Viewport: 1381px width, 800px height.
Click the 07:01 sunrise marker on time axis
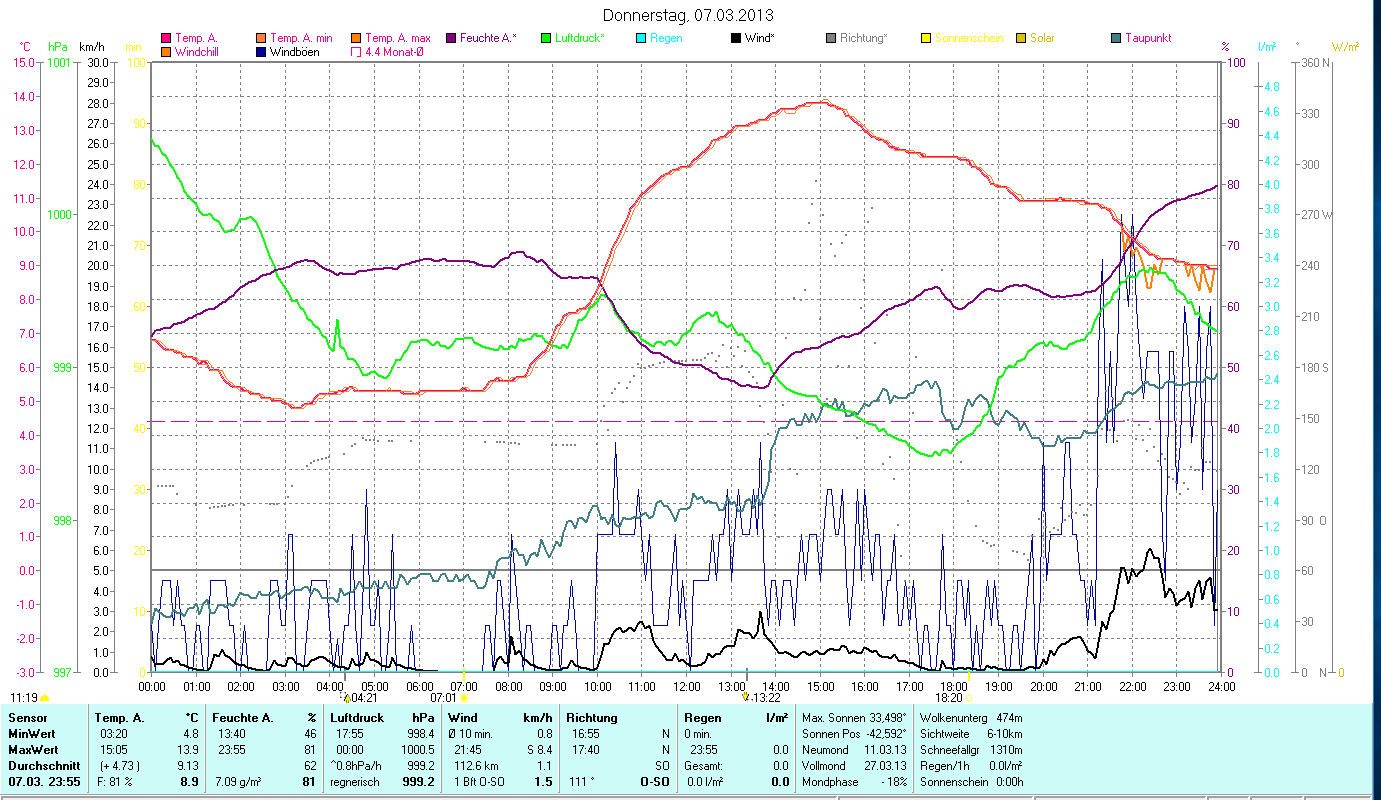pyautogui.click(x=443, y=697)
